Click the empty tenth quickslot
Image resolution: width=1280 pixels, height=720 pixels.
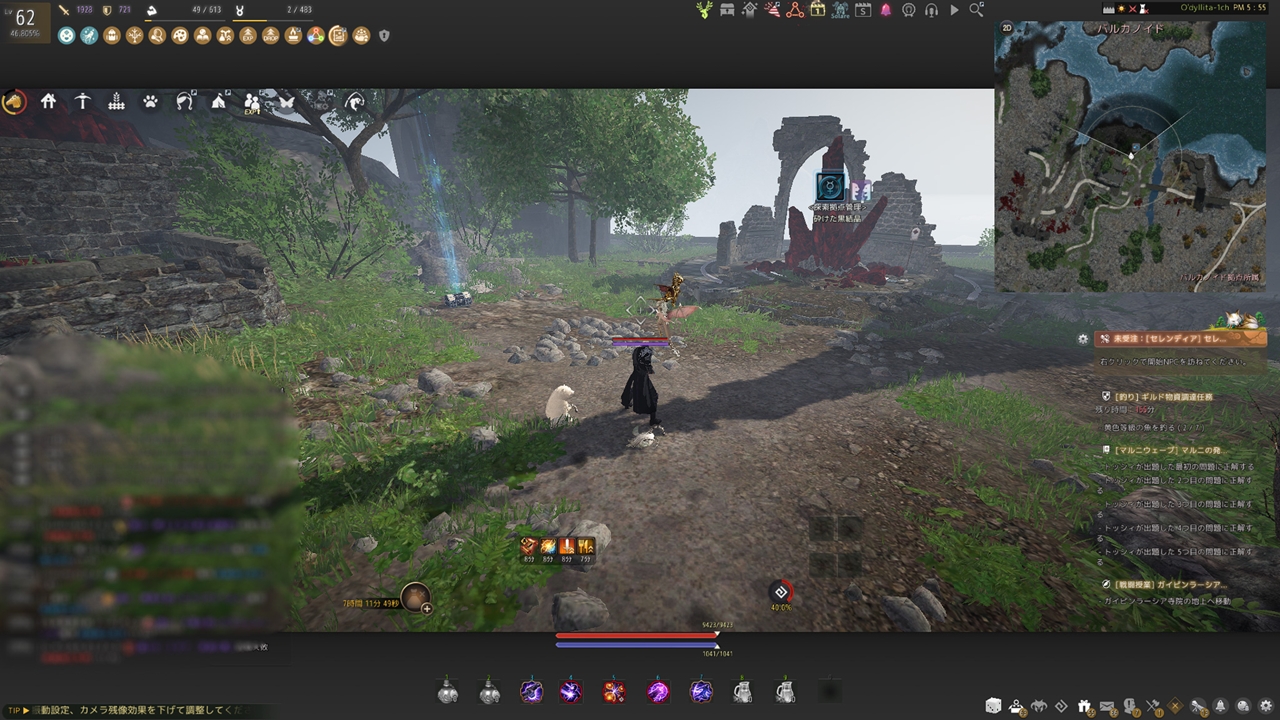pyautogui.click(x=829, y=691)
